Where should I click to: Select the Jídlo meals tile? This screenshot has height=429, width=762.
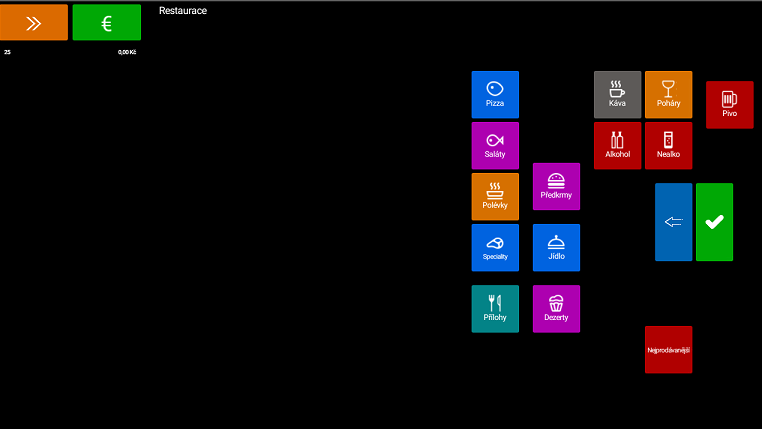[x=556, y=248]
